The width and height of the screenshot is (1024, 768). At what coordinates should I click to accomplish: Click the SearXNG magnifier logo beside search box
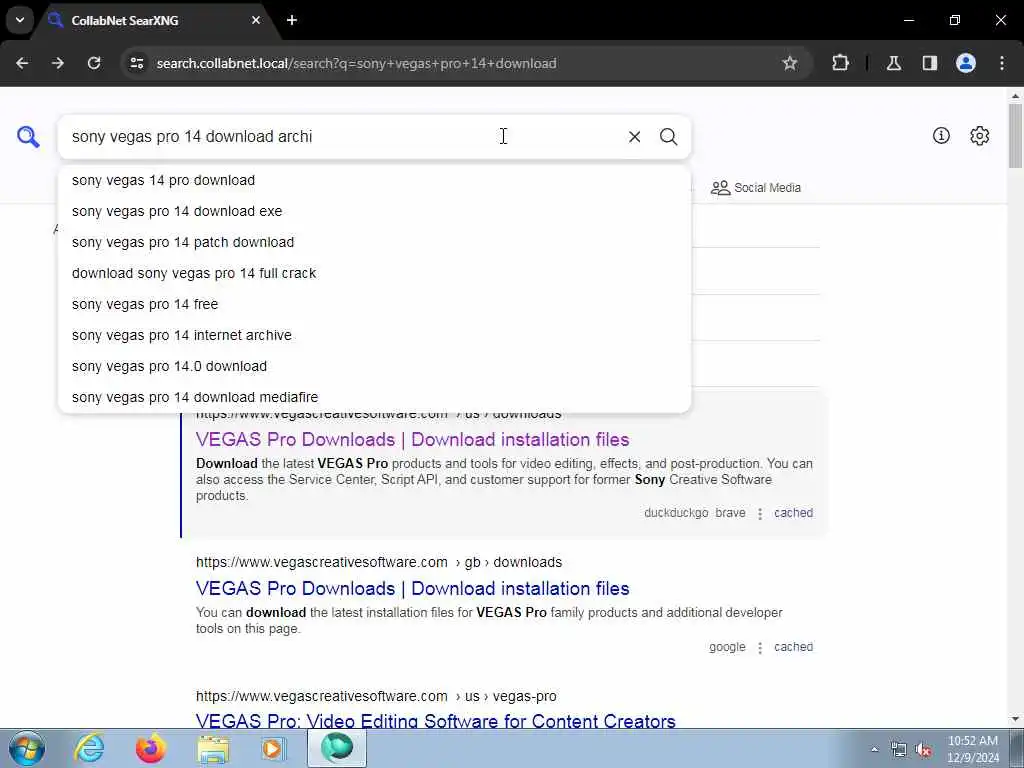(28, 136)
